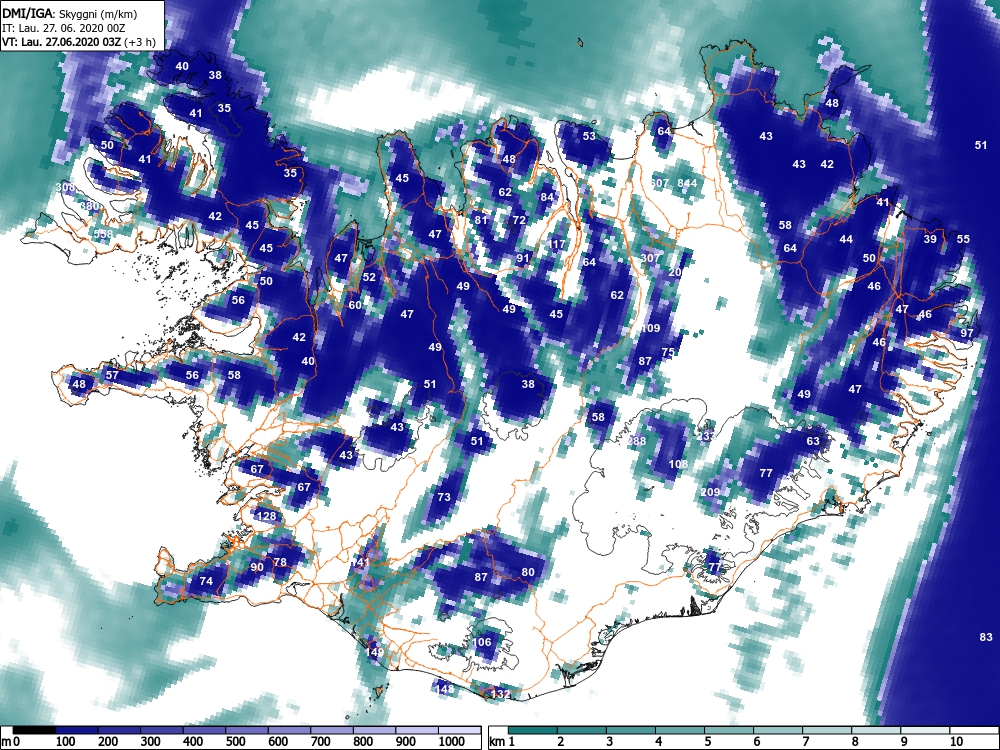
Task: Click the visibility value '84' on the map
Action: [x=547, y=197]
